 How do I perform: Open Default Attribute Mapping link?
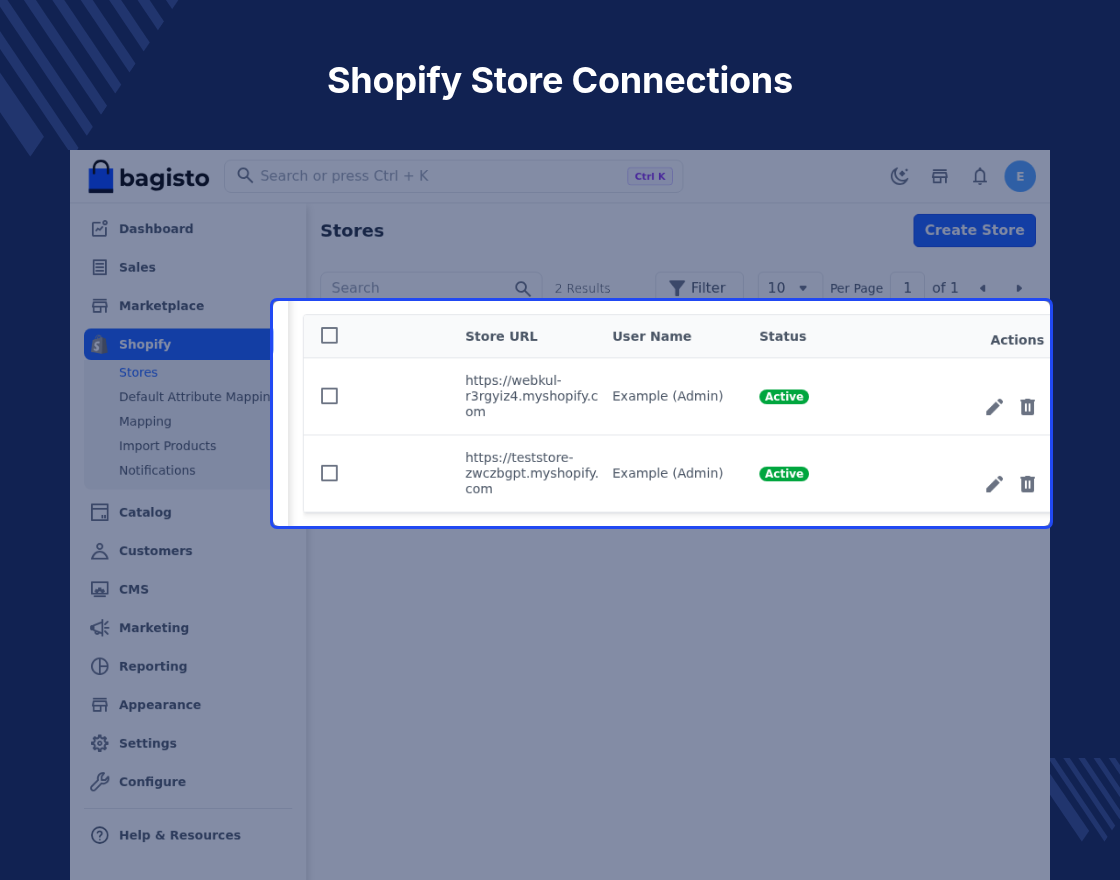tap(194, 396)
